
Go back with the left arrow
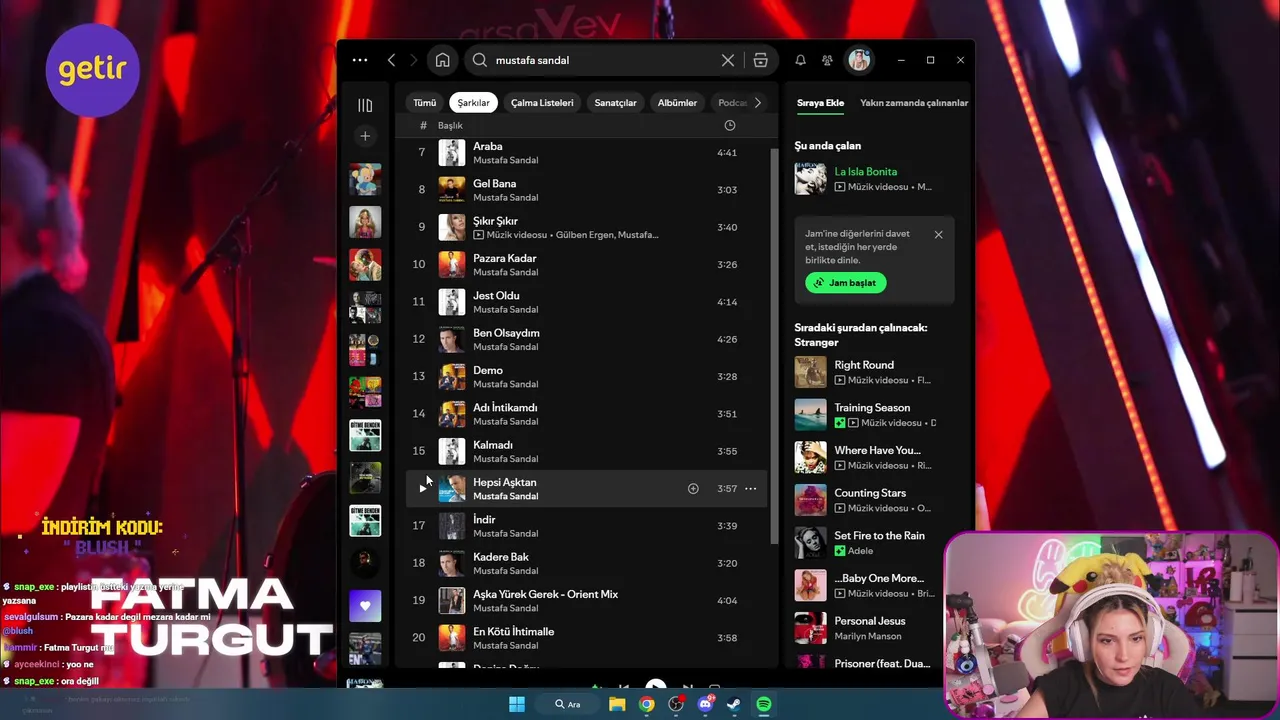pyautogui.click(x=391, y=60)
